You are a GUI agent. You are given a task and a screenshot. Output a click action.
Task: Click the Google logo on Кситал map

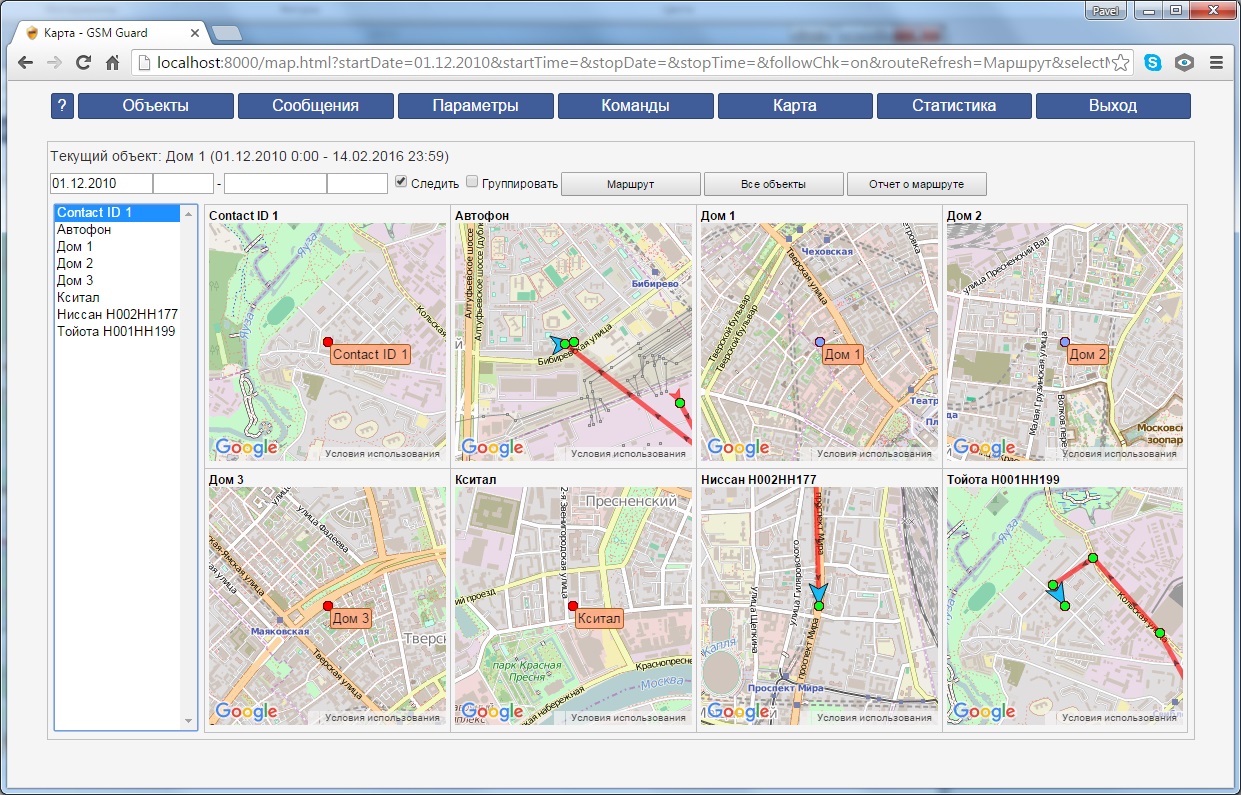(x=492, y=712)
